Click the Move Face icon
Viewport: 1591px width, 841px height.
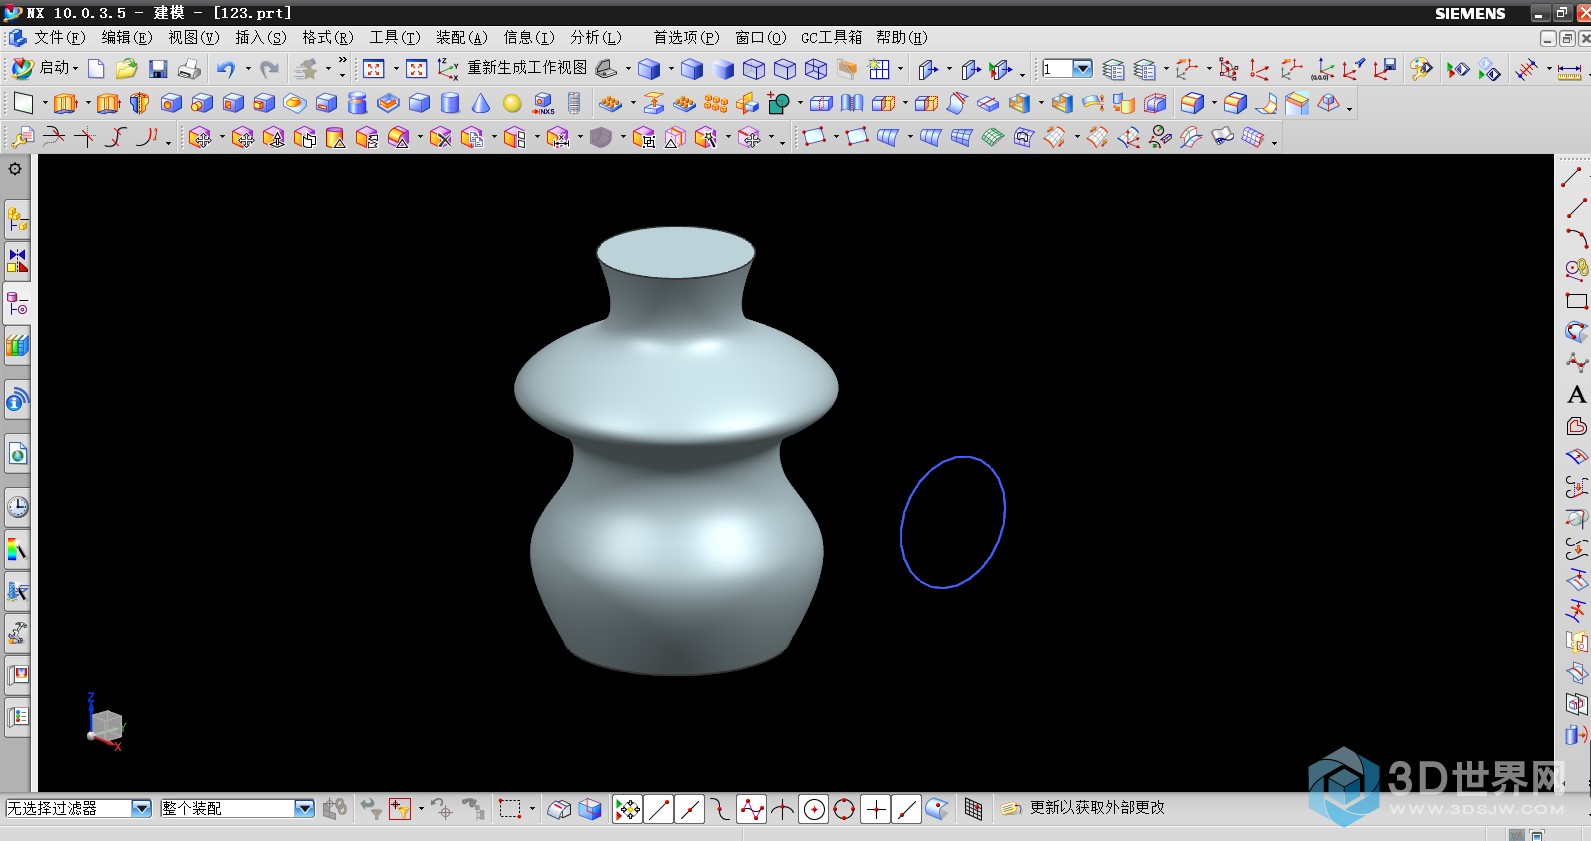point(201,137)
